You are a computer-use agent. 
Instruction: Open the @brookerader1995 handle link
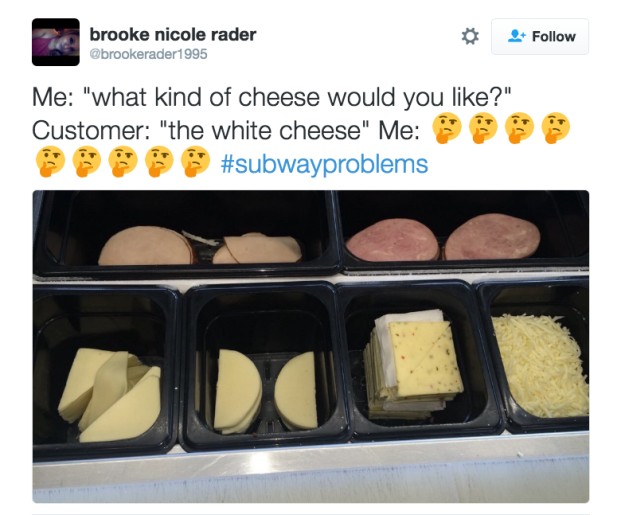pos(148,54)
